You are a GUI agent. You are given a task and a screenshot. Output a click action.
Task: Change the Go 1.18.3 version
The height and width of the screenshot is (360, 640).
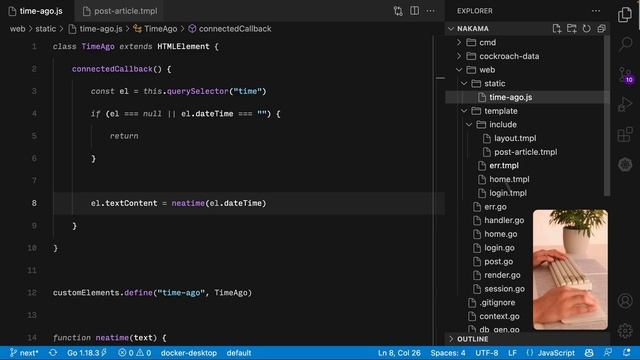tap(87, 353)
